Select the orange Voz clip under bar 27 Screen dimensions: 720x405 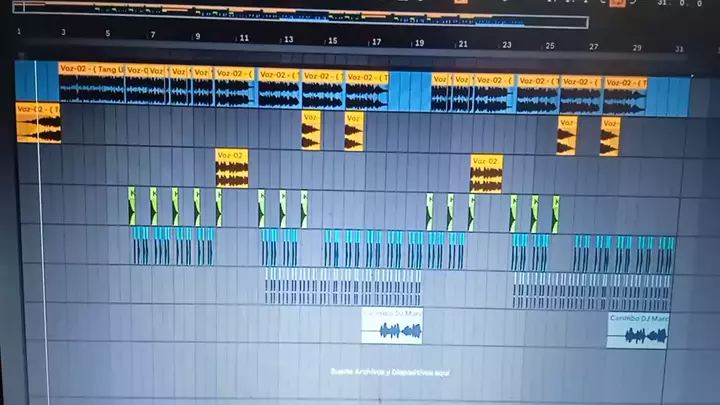coord(610,137)
